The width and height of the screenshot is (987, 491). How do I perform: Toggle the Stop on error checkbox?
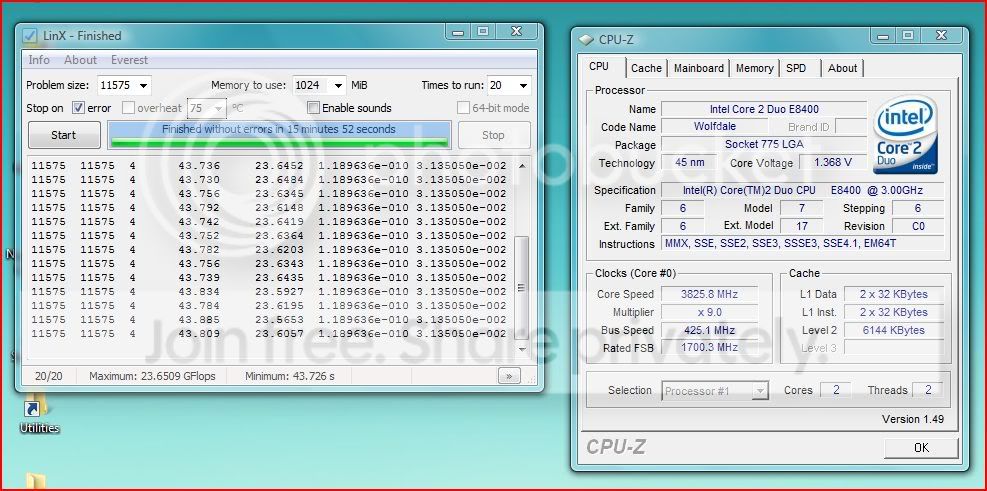pos(79,108)
